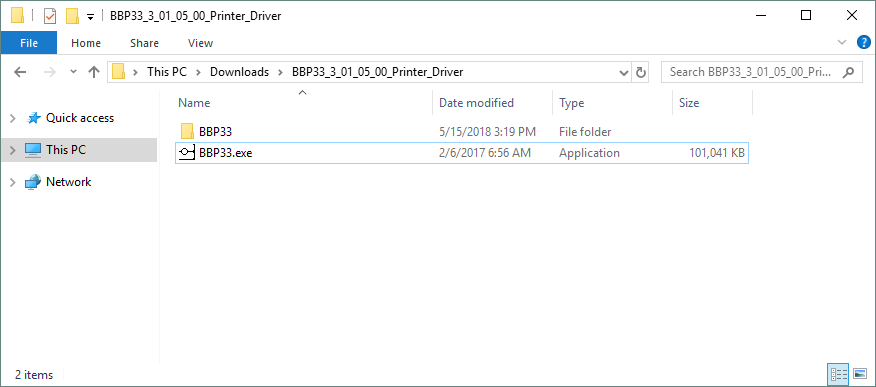This screenshot has width=876, height=387.
Task: Click the This PC monitor icon
Action: tap(34, 150)
